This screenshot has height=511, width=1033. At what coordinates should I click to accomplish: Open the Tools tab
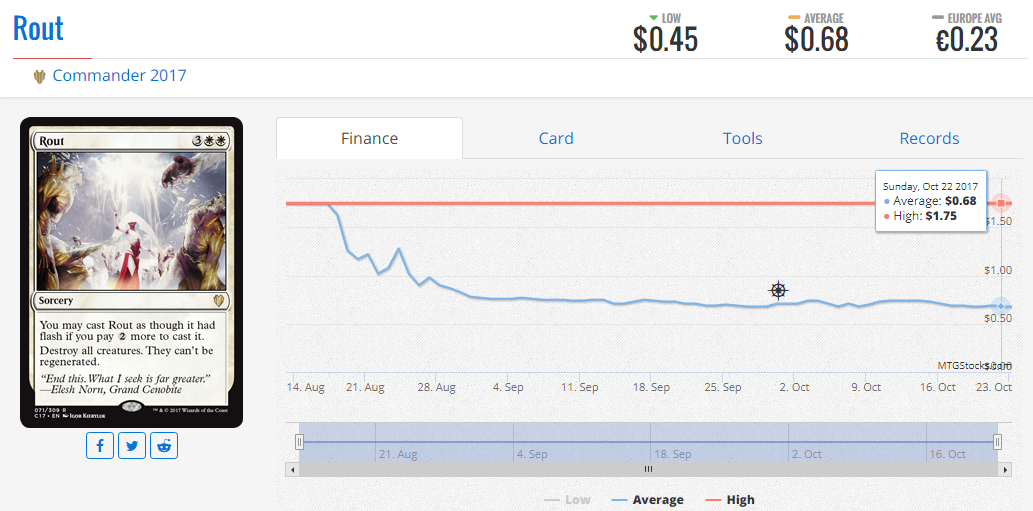742,138
